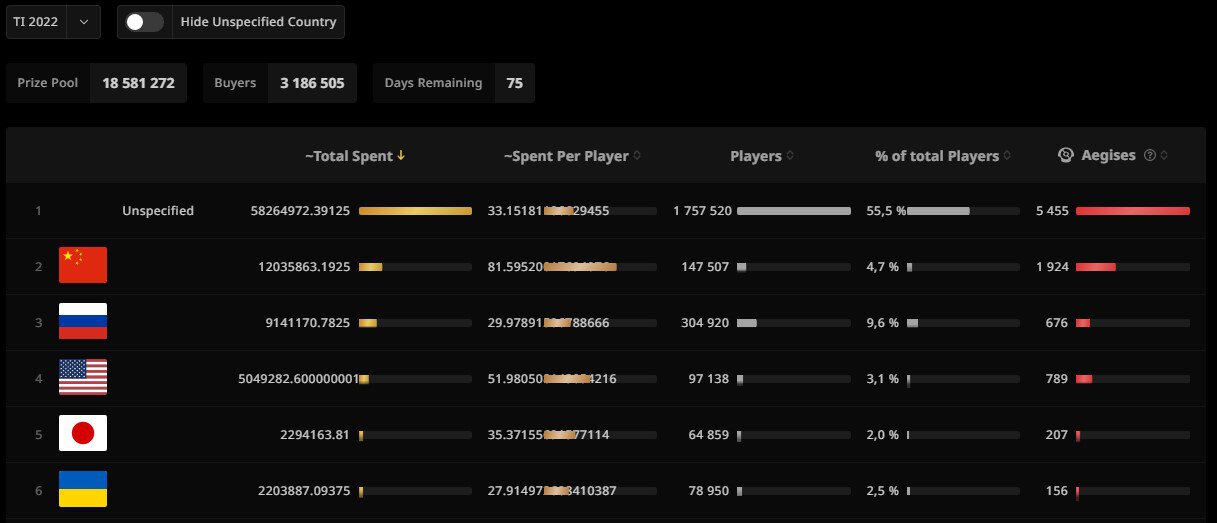This screenshot has width=1217, height=523.
Task: Toggle the Hide Unspecified Country switch
Action: coord(145,22)
